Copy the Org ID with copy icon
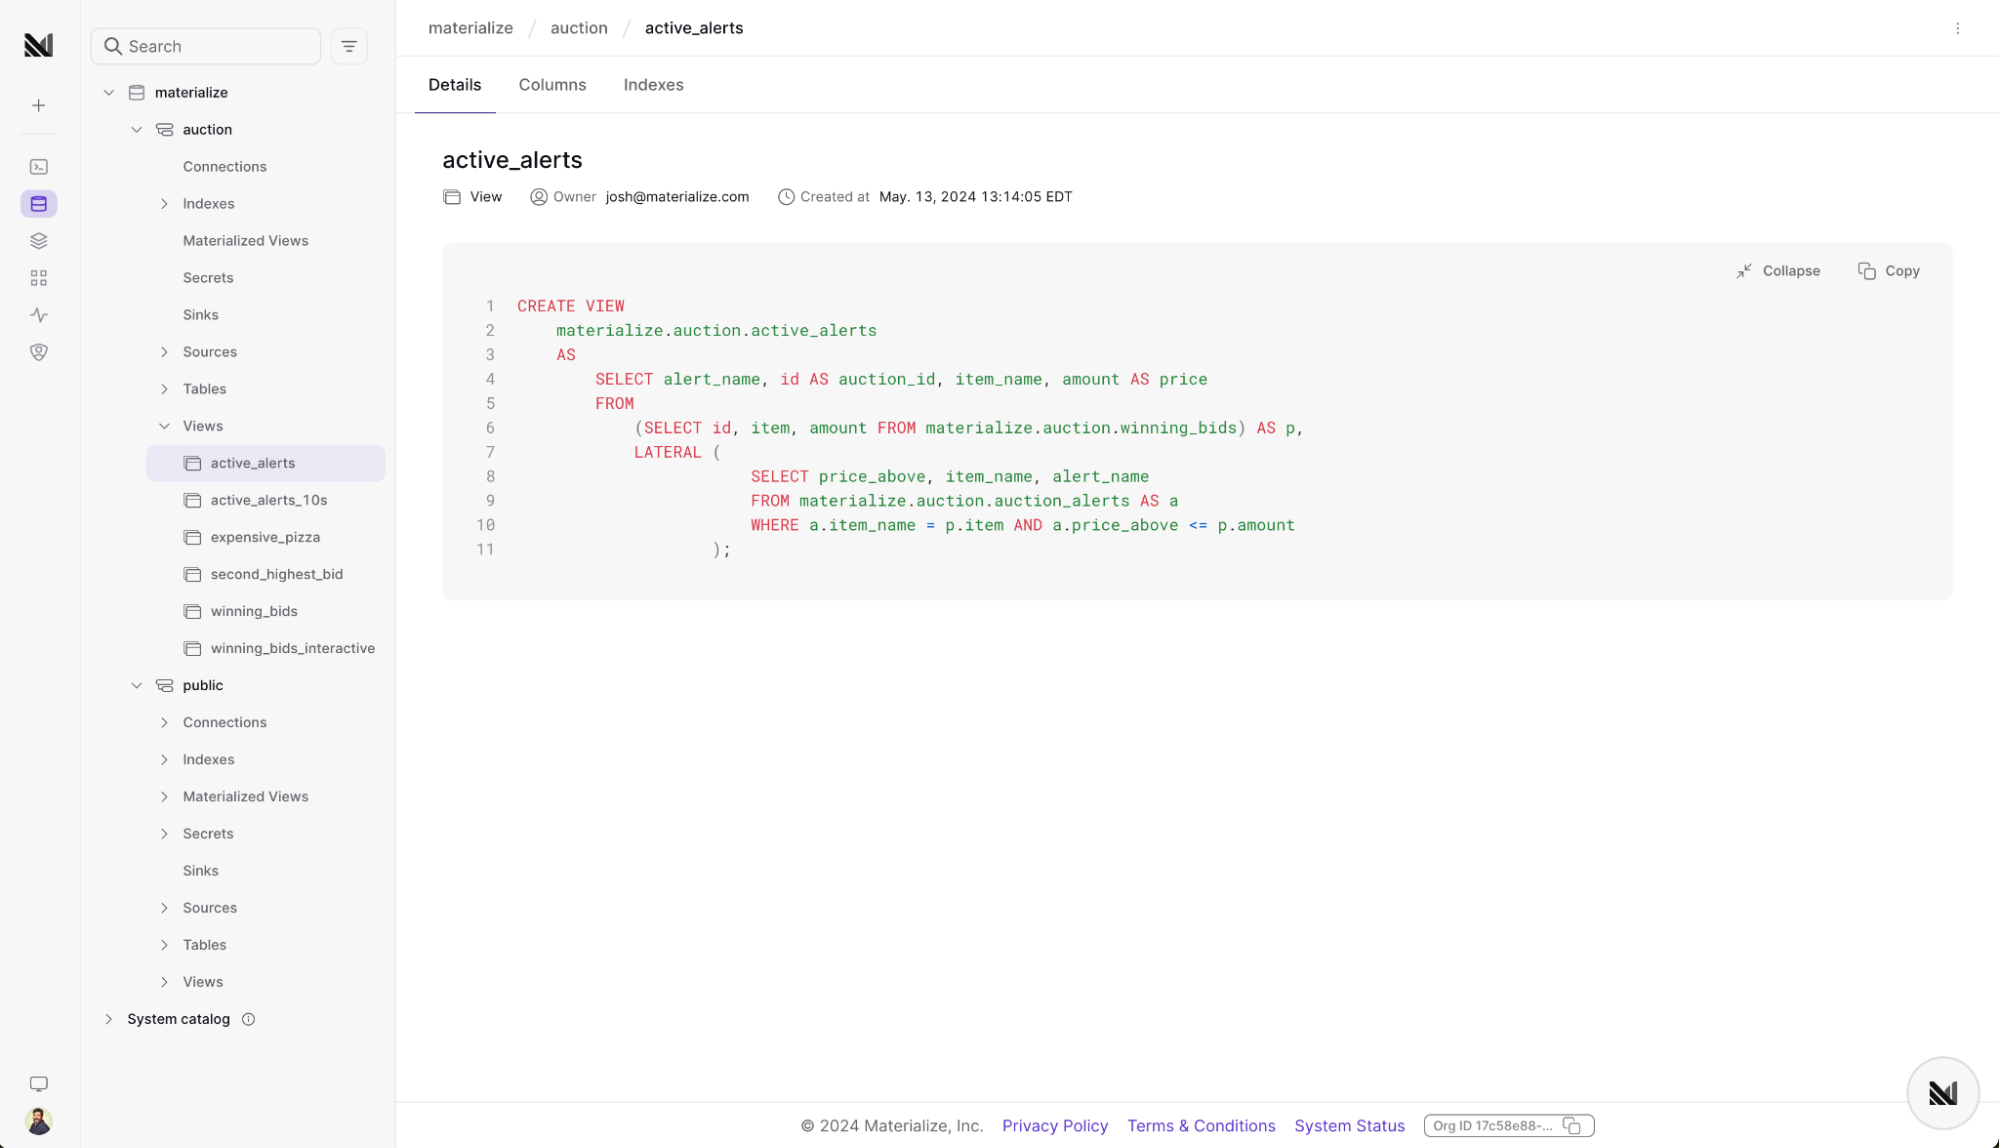The height and width of the screenshot is (1148, 1999). 1572,1126
